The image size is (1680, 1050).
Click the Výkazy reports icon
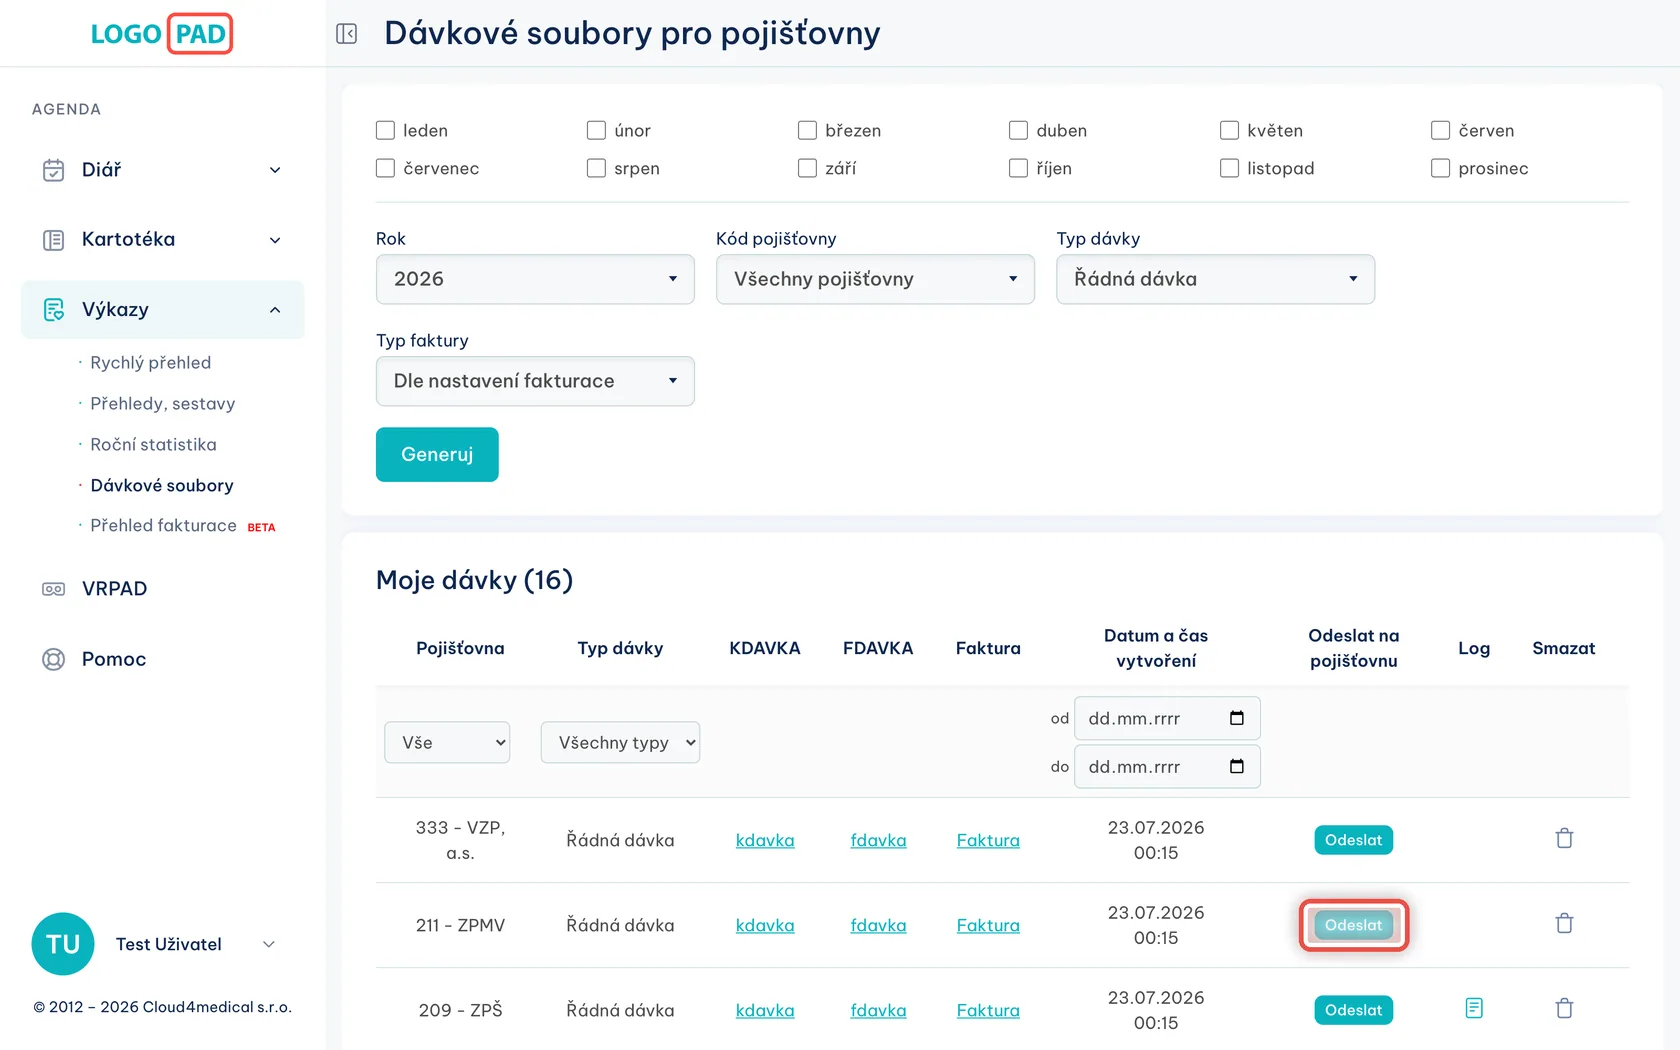[x=54, y=310]
